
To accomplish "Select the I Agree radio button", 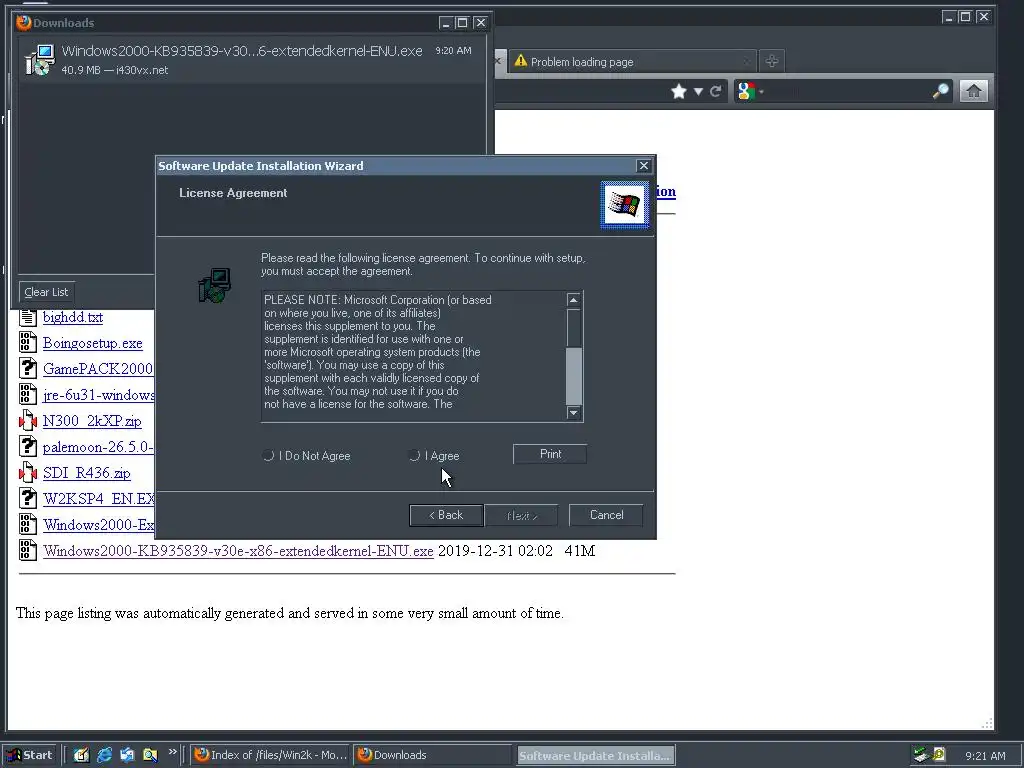I will click(414, 455).
